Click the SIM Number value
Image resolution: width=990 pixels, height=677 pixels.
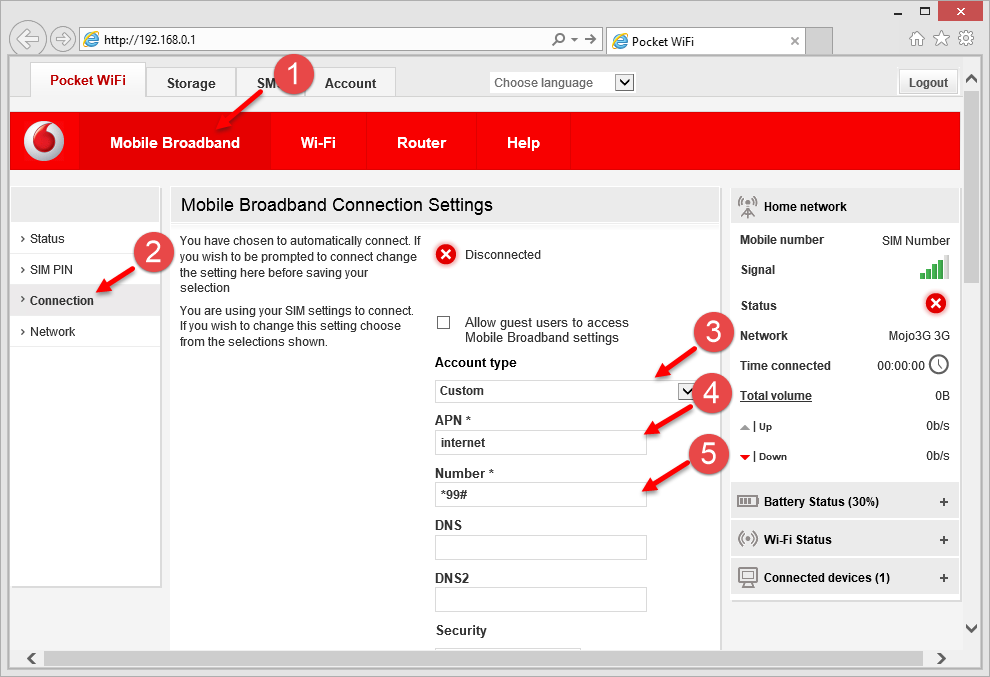click(x=915, y=240)
